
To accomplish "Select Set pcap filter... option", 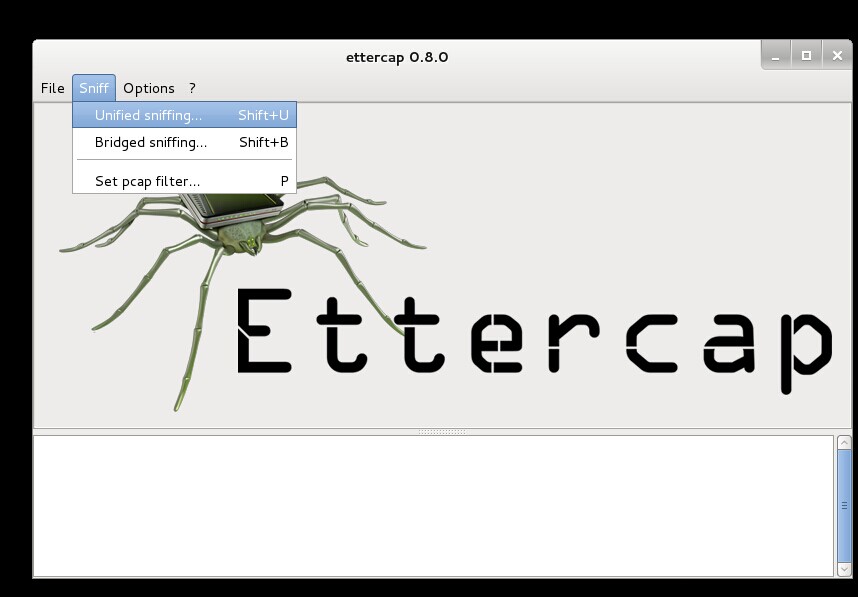I will 184,181.
